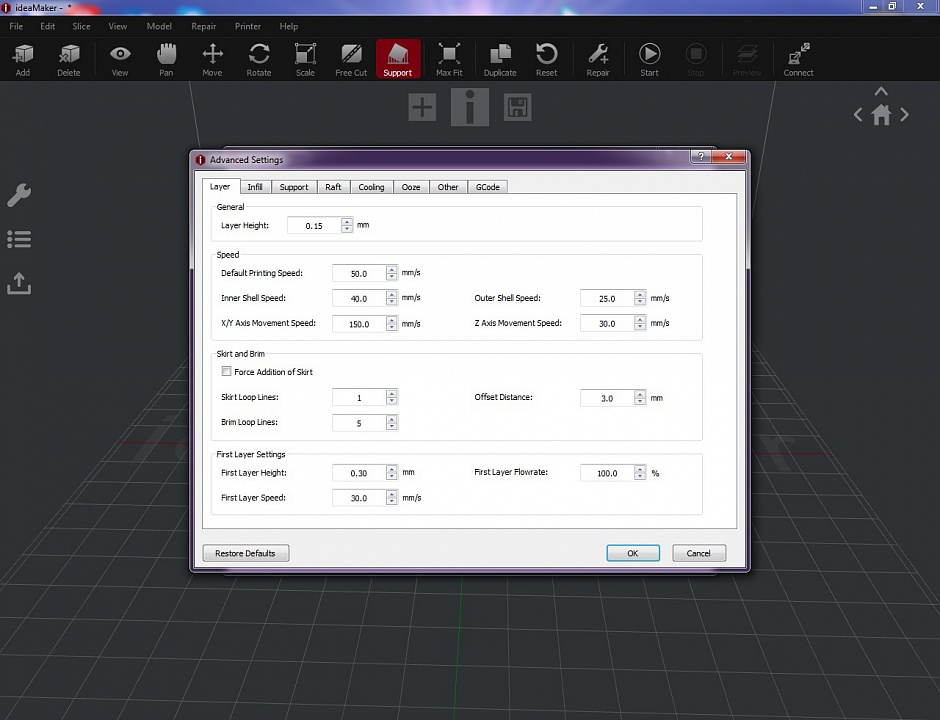The image size is (940, 720).
Task: Open the Printer menu
Action: click(247, 26)
